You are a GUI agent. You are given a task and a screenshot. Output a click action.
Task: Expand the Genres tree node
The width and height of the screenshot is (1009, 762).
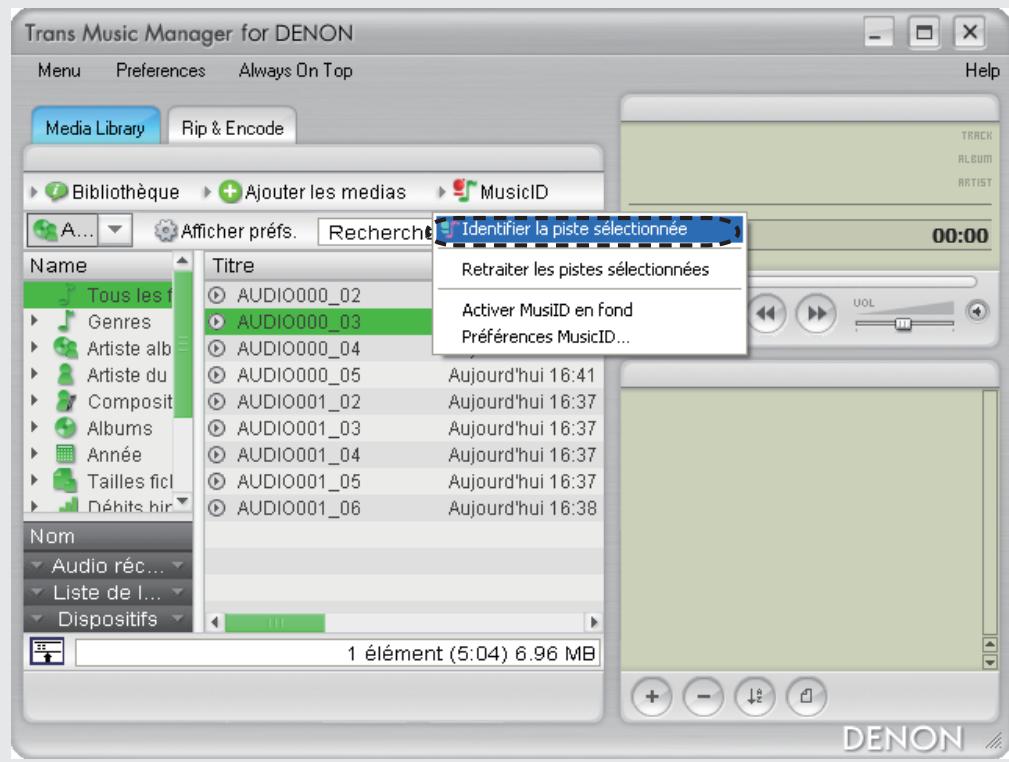[35, 321]
